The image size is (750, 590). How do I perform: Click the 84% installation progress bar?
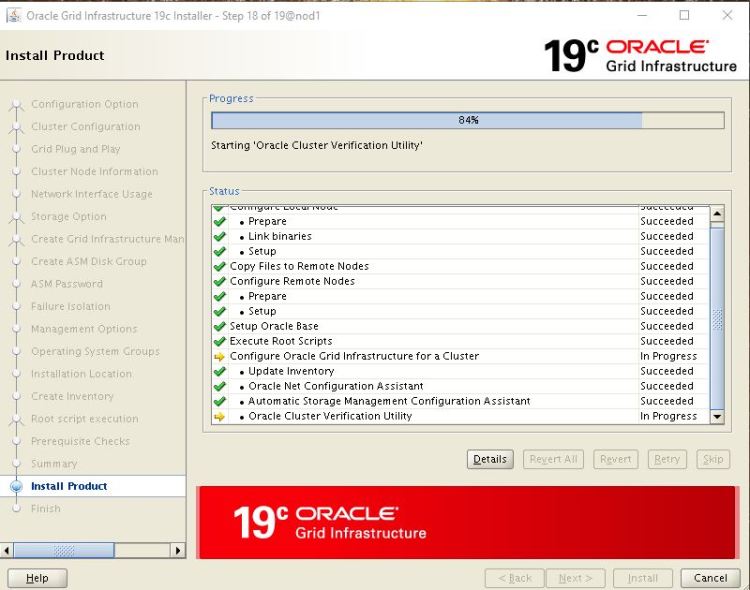(467, 120)
